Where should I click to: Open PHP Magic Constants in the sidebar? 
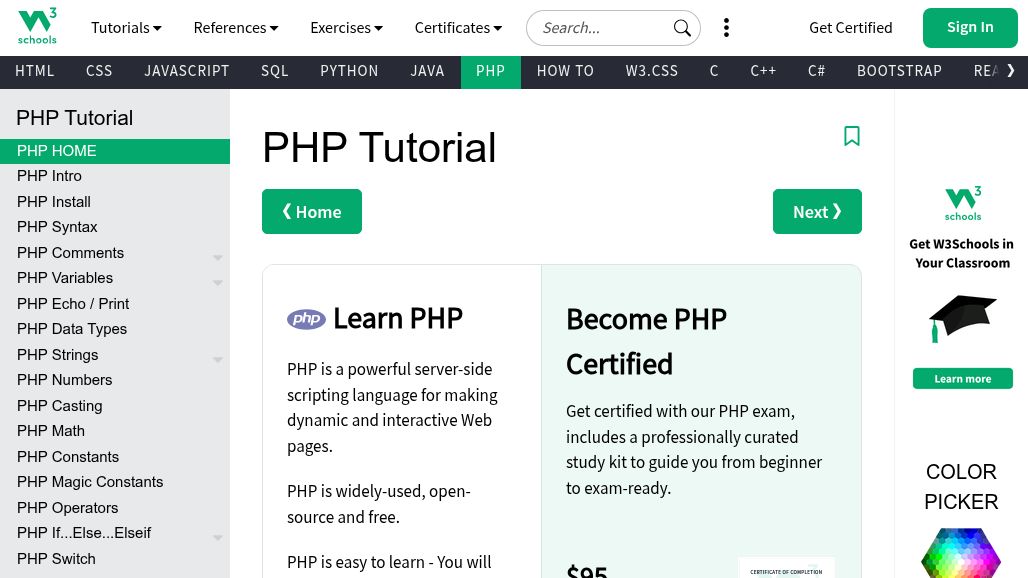(x=115, y=482)
